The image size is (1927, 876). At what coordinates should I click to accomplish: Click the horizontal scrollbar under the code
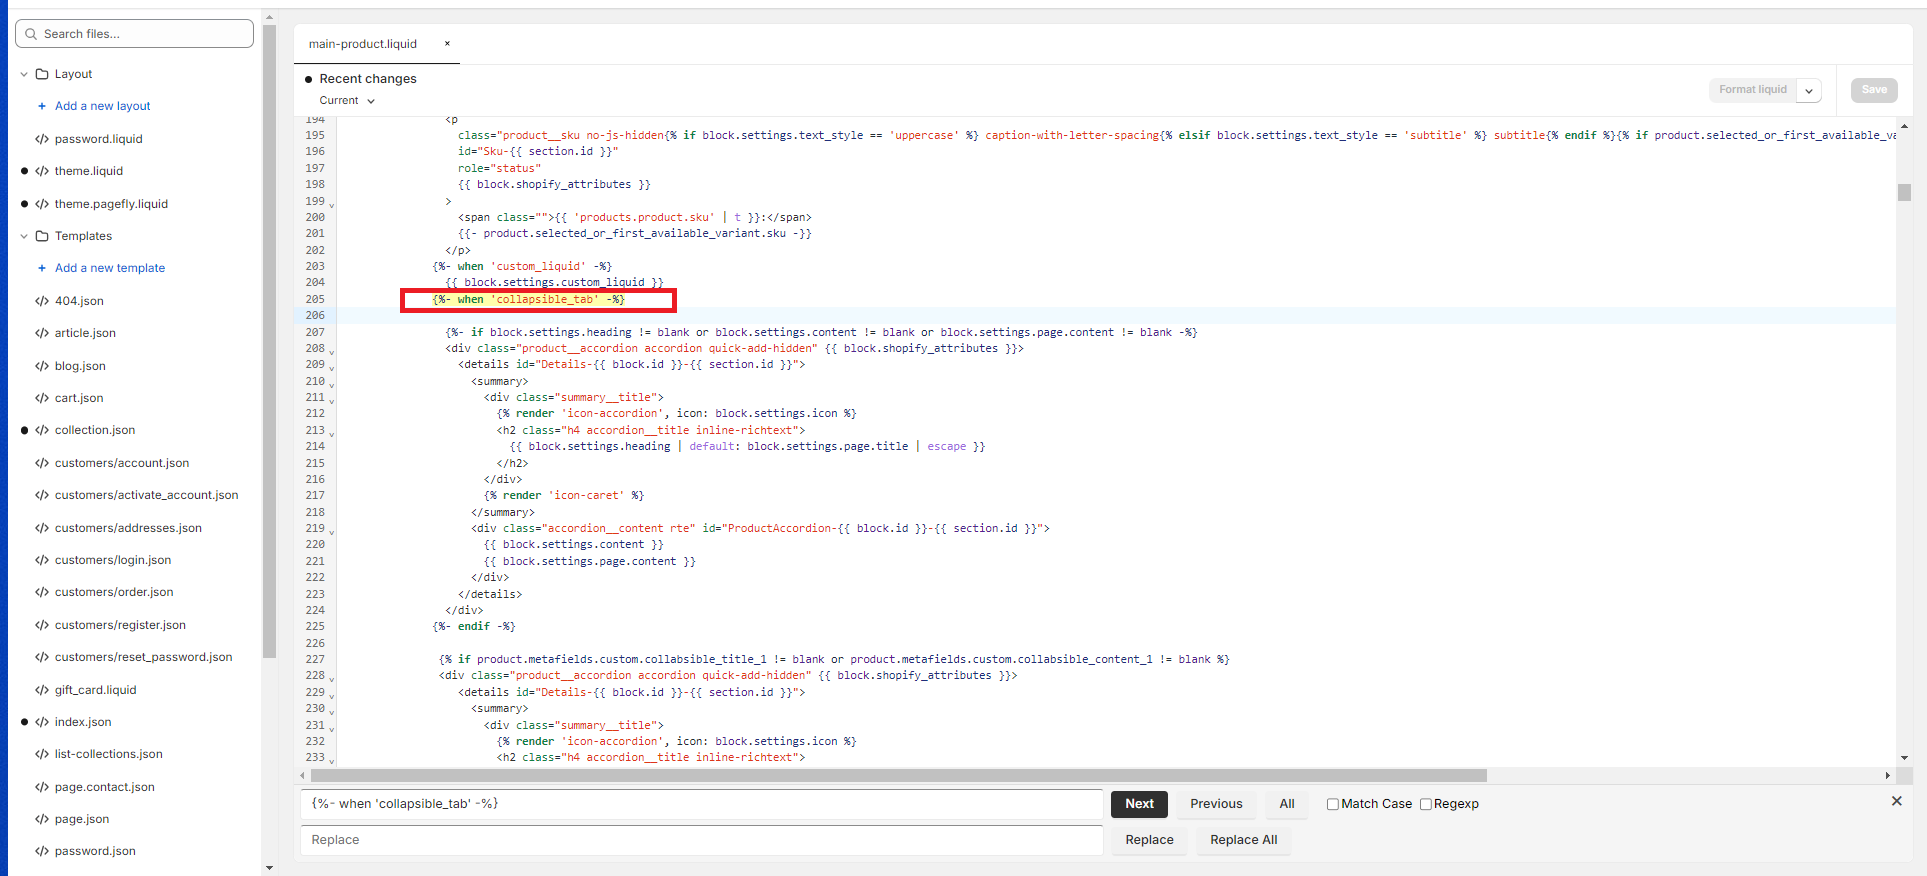point(898,776)
